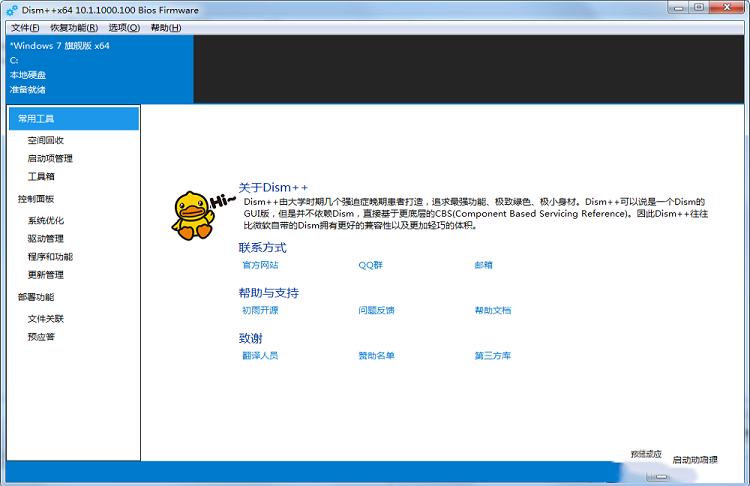Open 系统优化 in the sidebar
The height and width of the screenshot is (486, 750).
point(45,221)
